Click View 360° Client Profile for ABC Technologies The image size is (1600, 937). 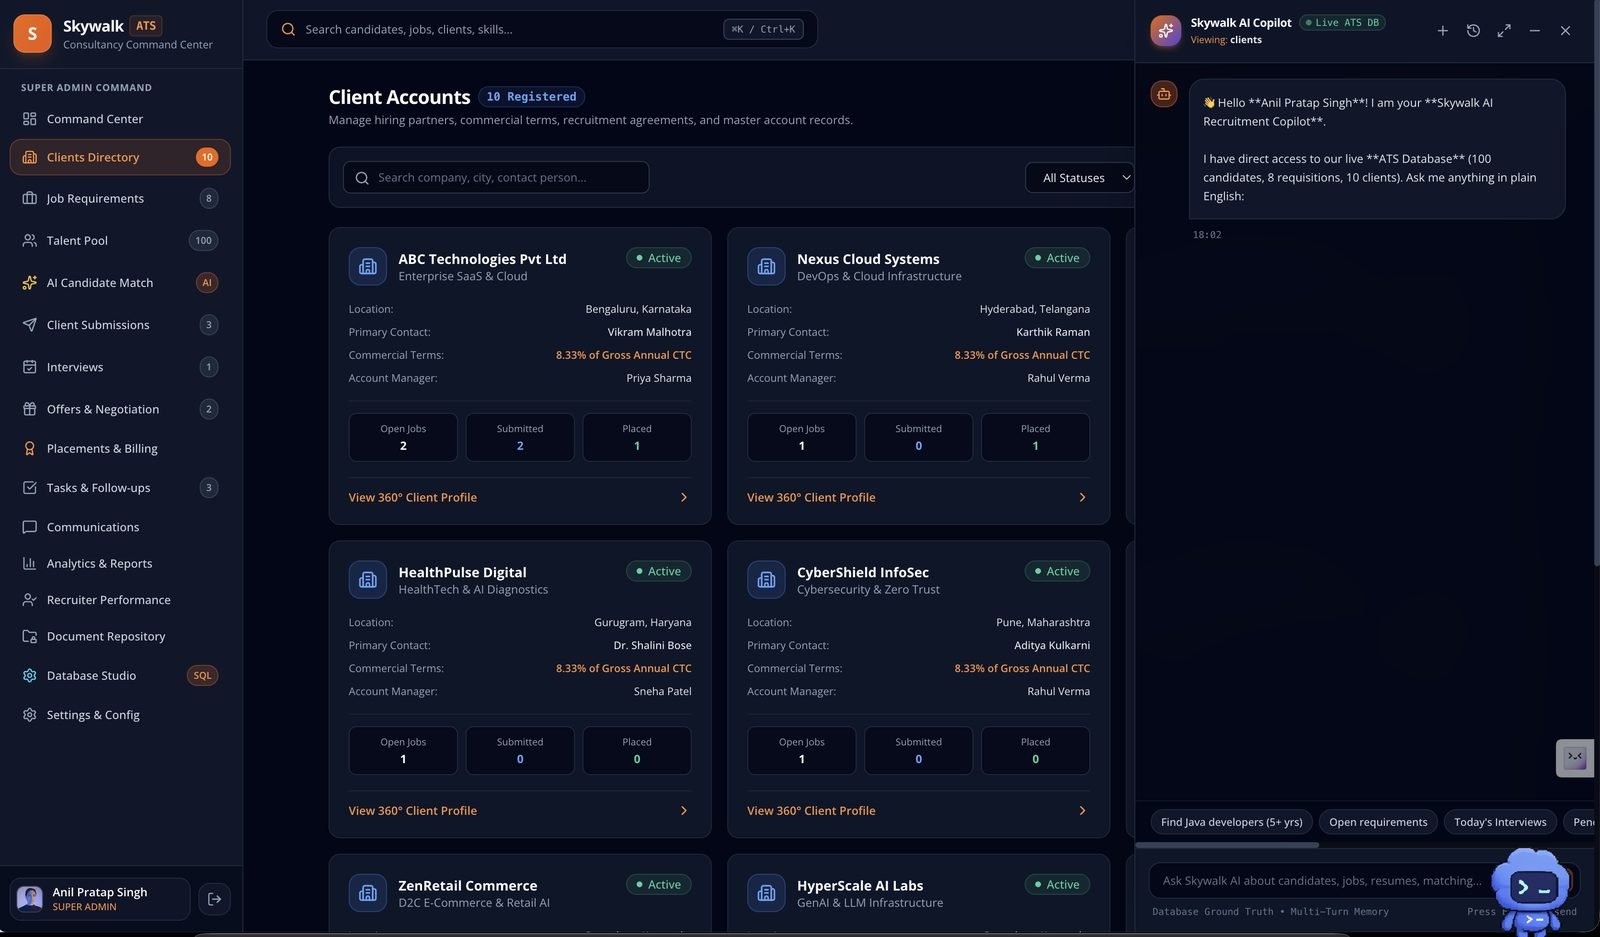coord(413,497)
